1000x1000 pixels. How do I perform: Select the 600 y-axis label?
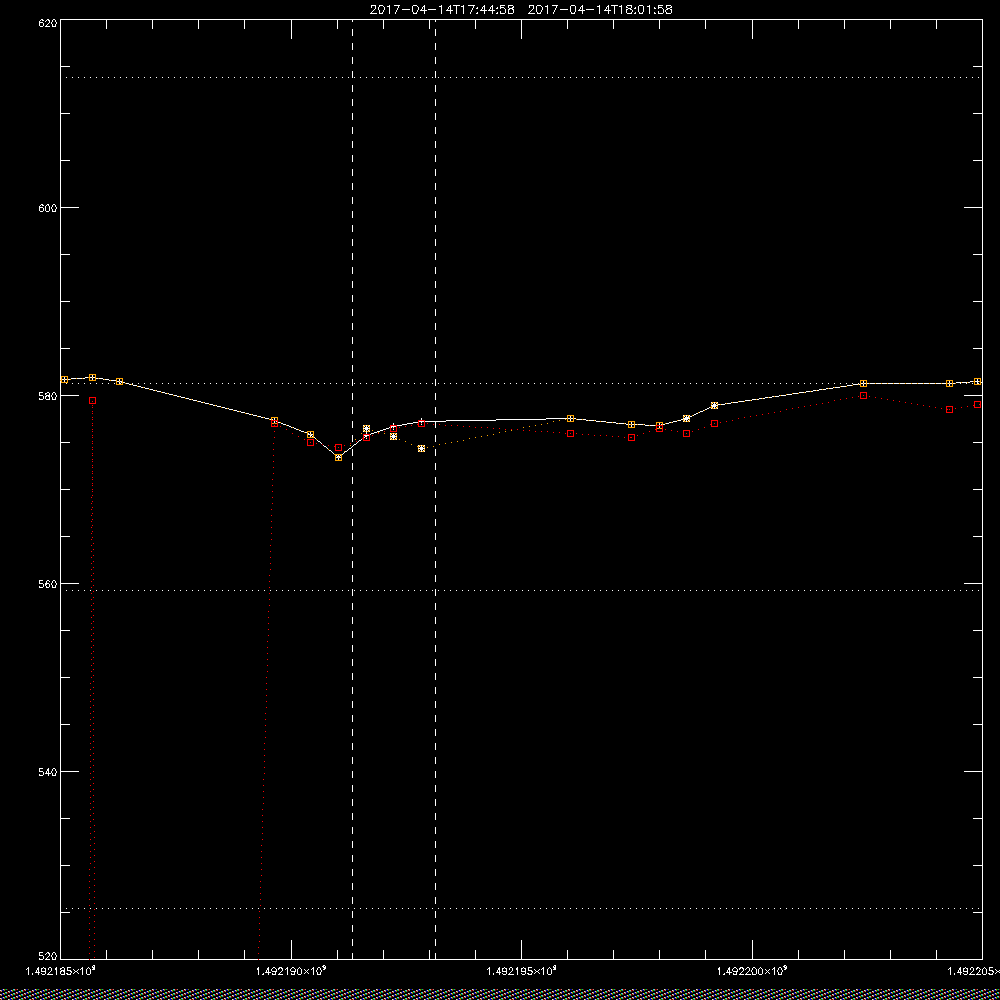[x=48, y=208]
